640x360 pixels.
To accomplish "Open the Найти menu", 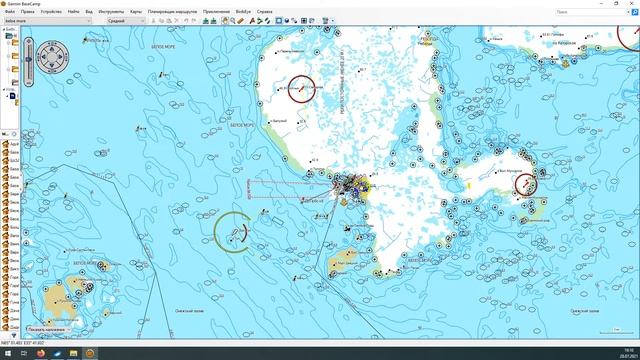I will (x=73, y=12).
